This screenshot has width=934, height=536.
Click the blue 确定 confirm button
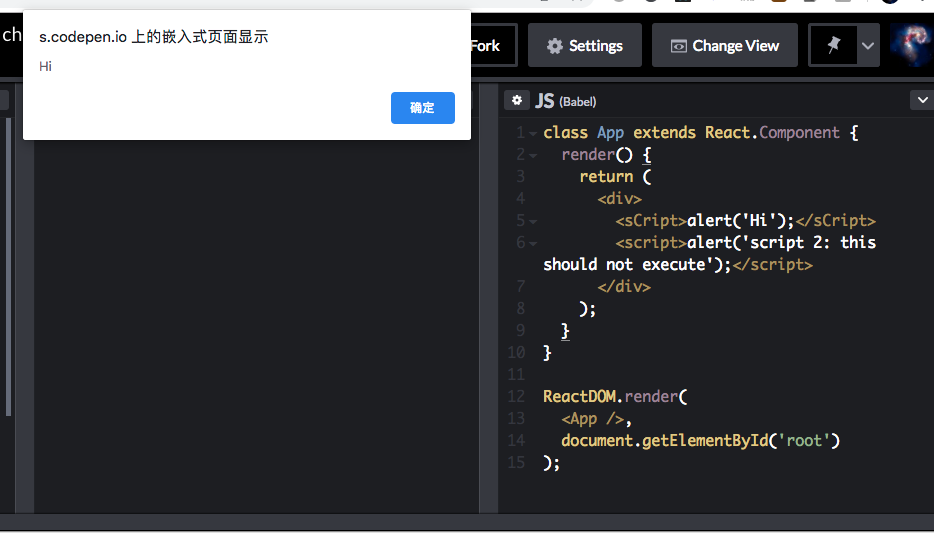click(422, 108)
